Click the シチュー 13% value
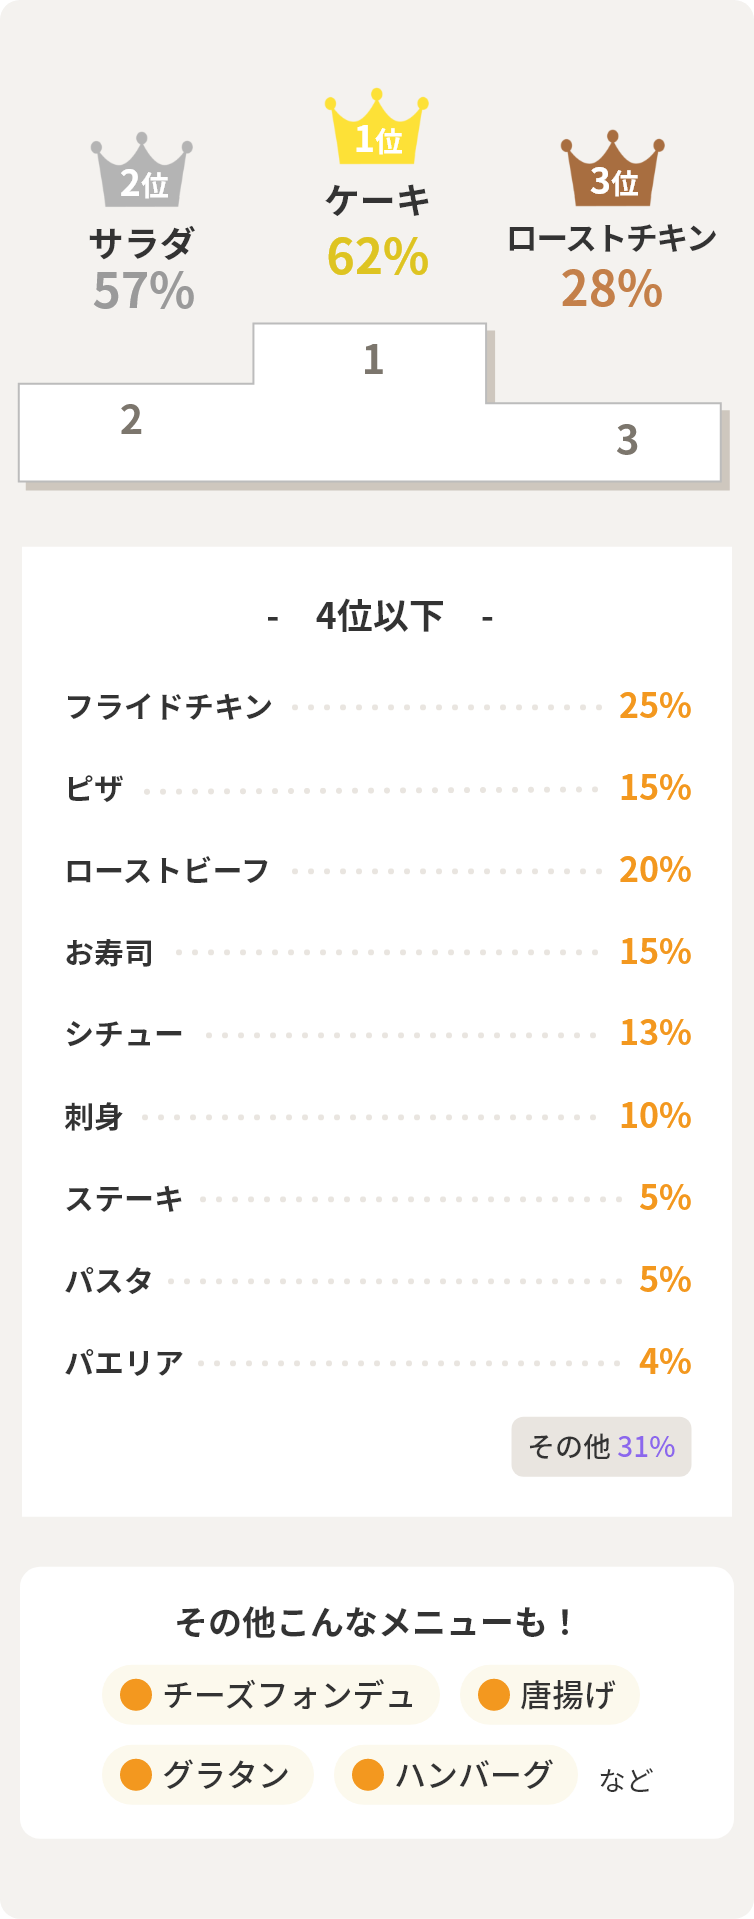The height and width of the screenshot is (1919, 754). tap(655, 1033)
